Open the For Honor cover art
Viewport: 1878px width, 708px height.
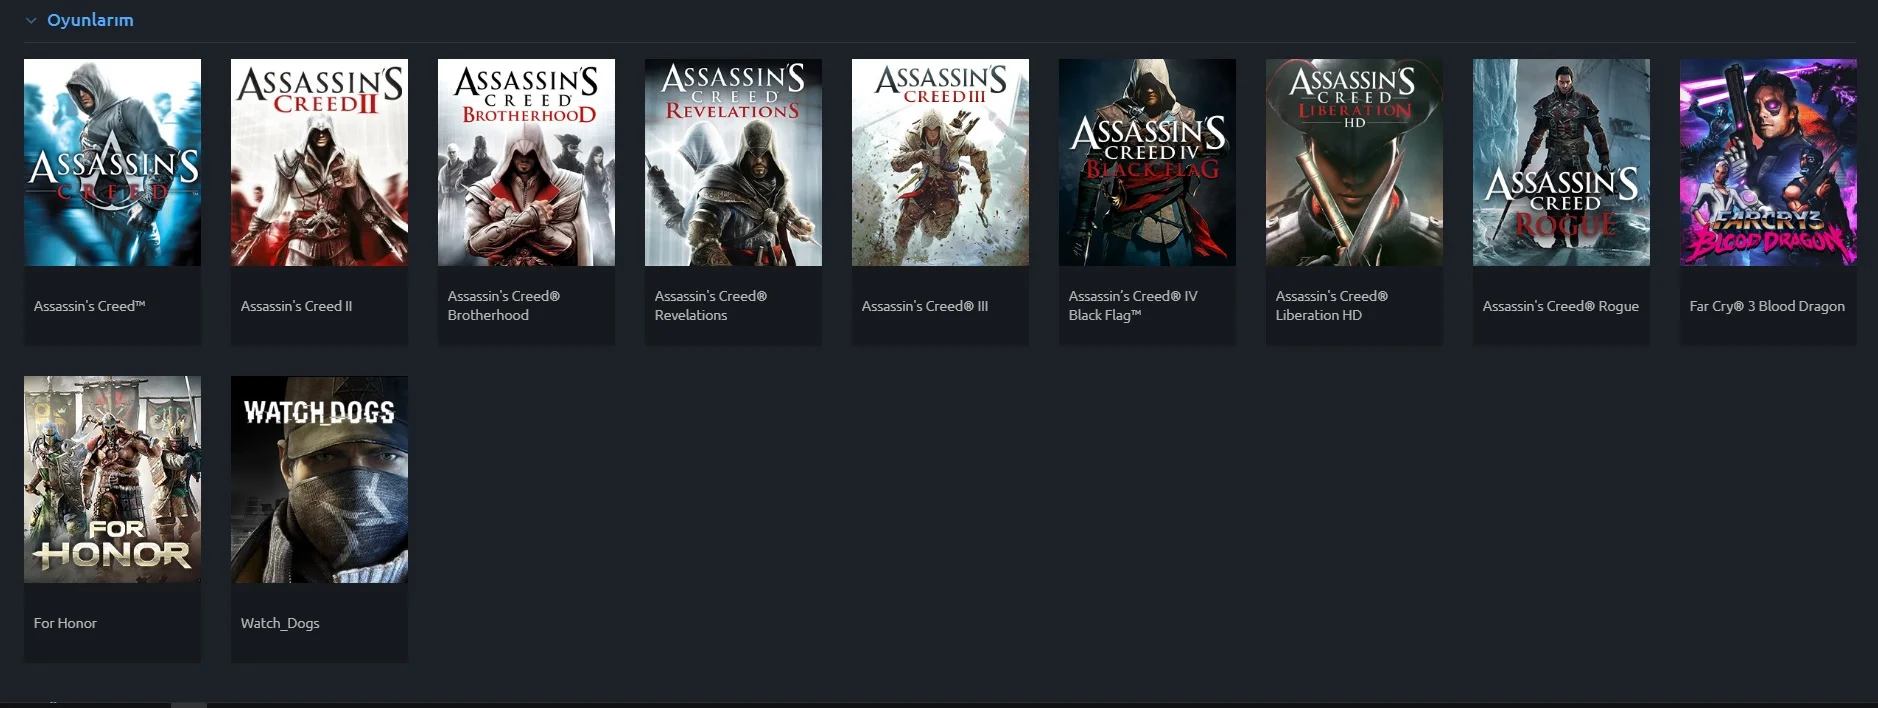coord(112,479)
